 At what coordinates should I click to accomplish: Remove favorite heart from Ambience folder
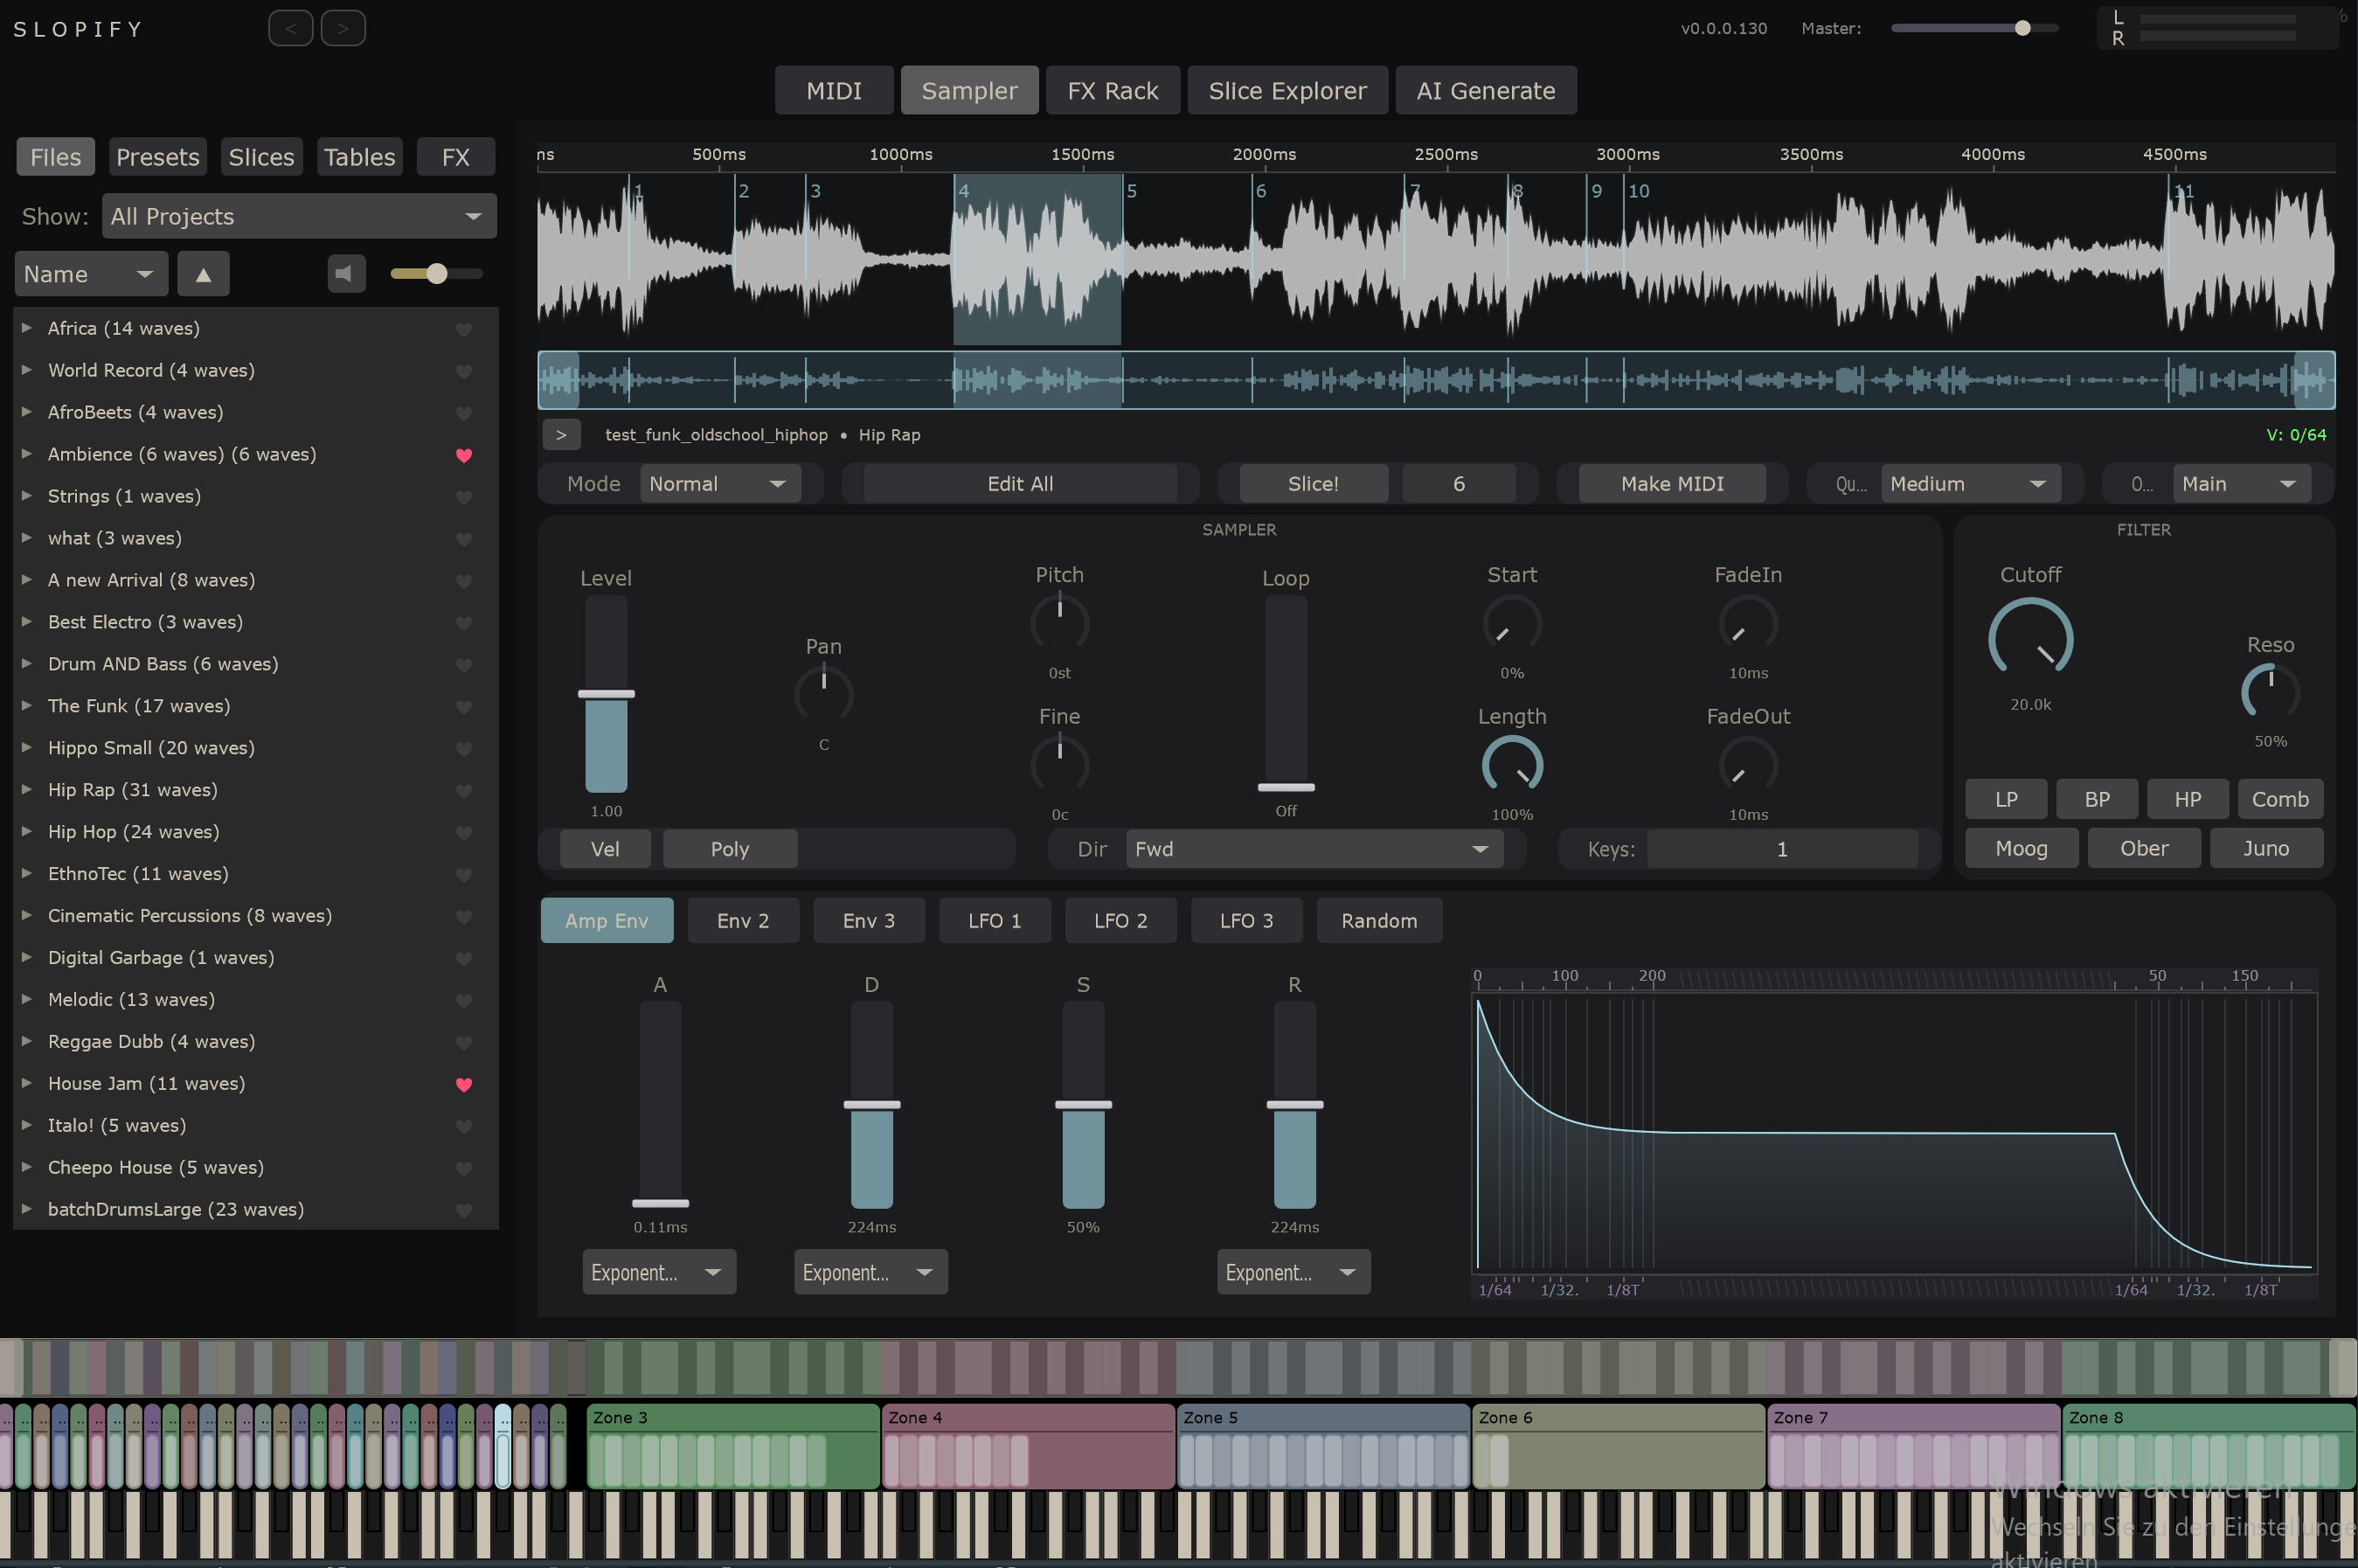pyautogui.click(x=464, y=455)
